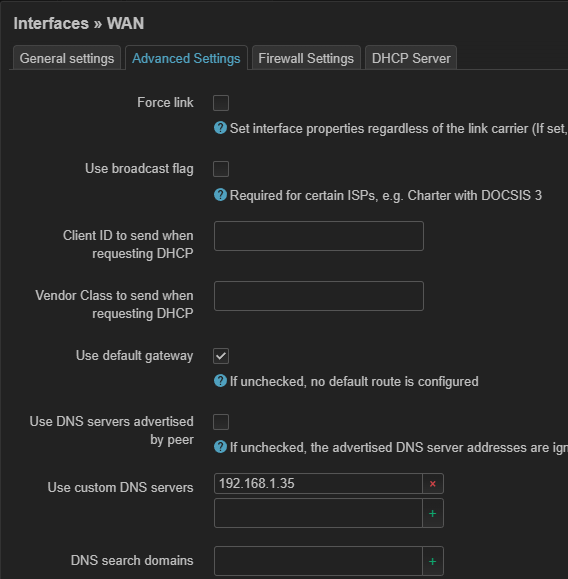
Task: Add a DNS search domain entry
Action: (x=433, y=561)
